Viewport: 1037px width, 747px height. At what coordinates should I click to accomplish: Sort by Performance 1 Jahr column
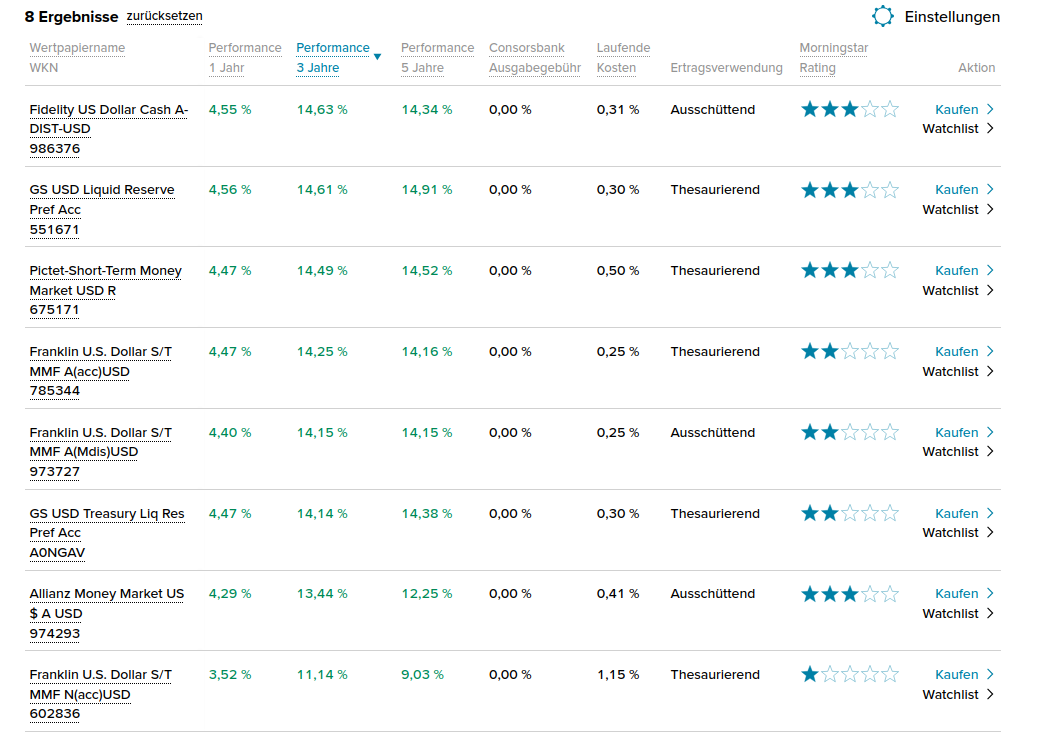[245, 48]
